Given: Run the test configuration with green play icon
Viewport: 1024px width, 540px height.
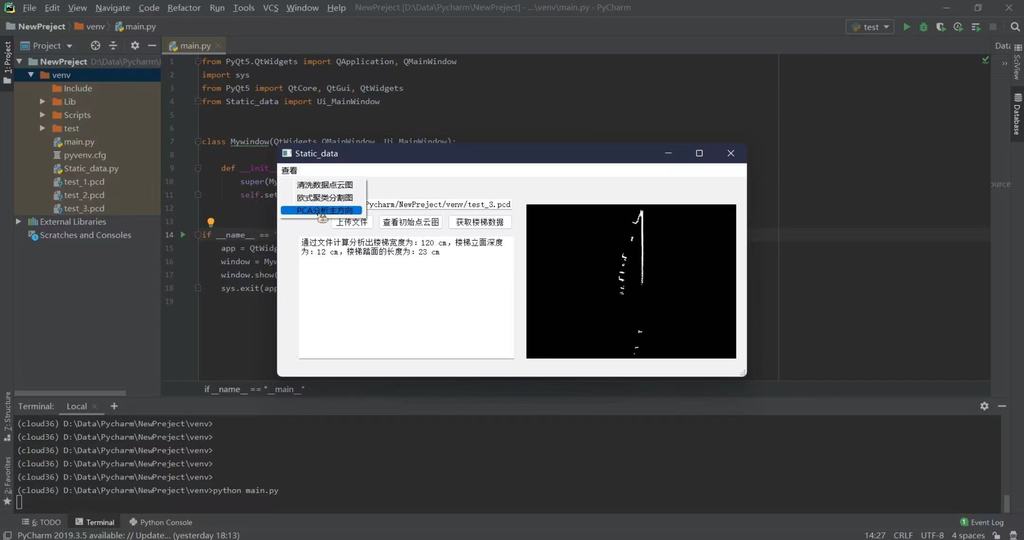Looking at the screenshot, I should [907, 27].
